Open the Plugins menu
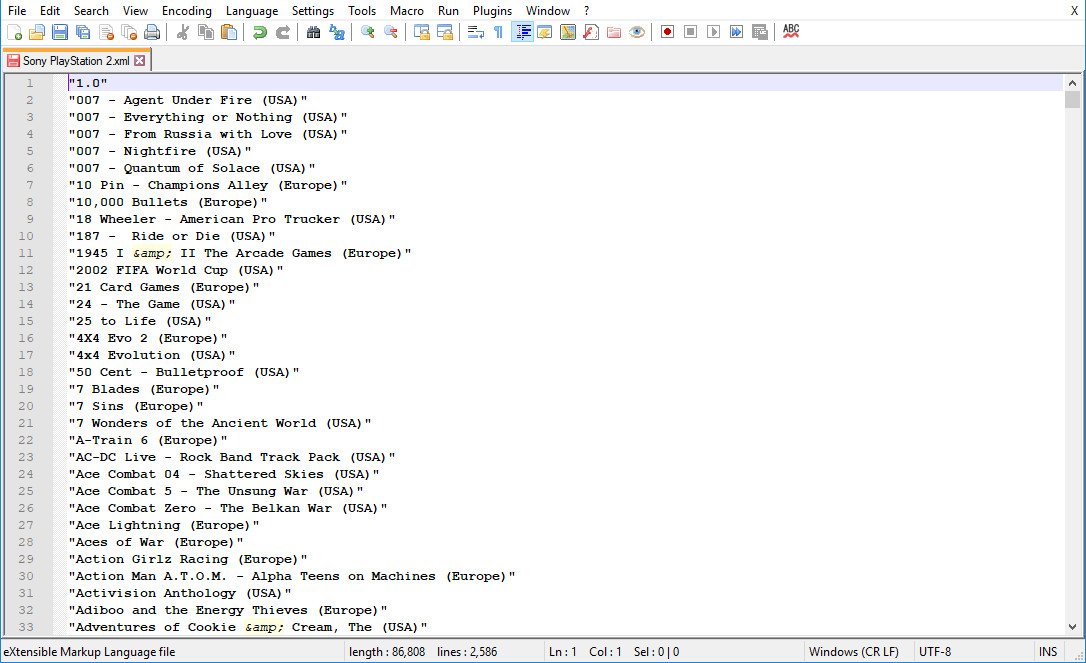The width and height of the screenshot is (1086, 663). [492, 10]
